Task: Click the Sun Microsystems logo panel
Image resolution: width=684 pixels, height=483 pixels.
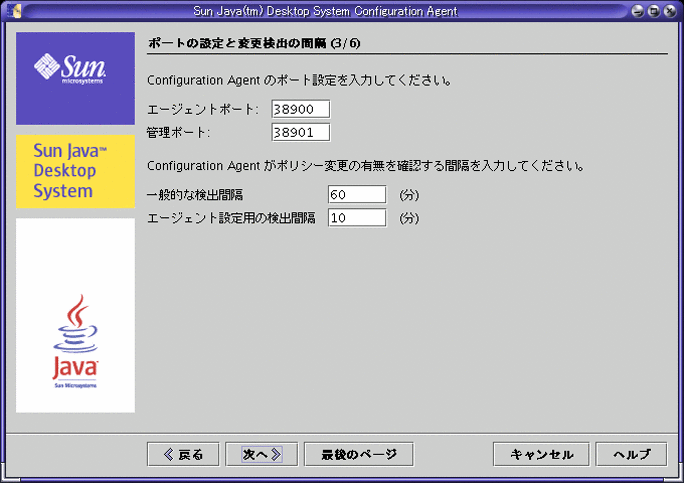Action: 75,79
